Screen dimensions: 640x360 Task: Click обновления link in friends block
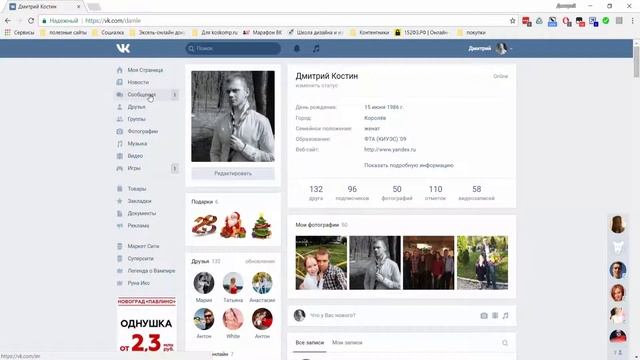tap(260, 261)
